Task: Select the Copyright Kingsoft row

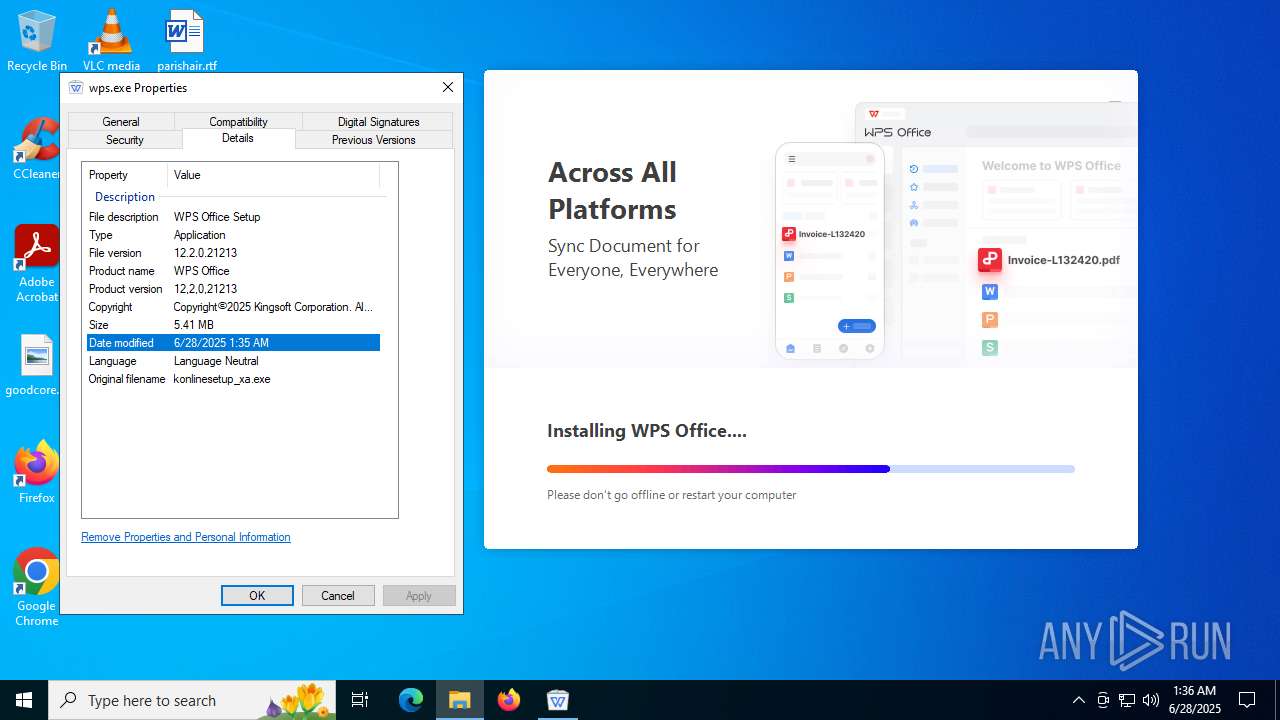Action: [x=233, y=307]
